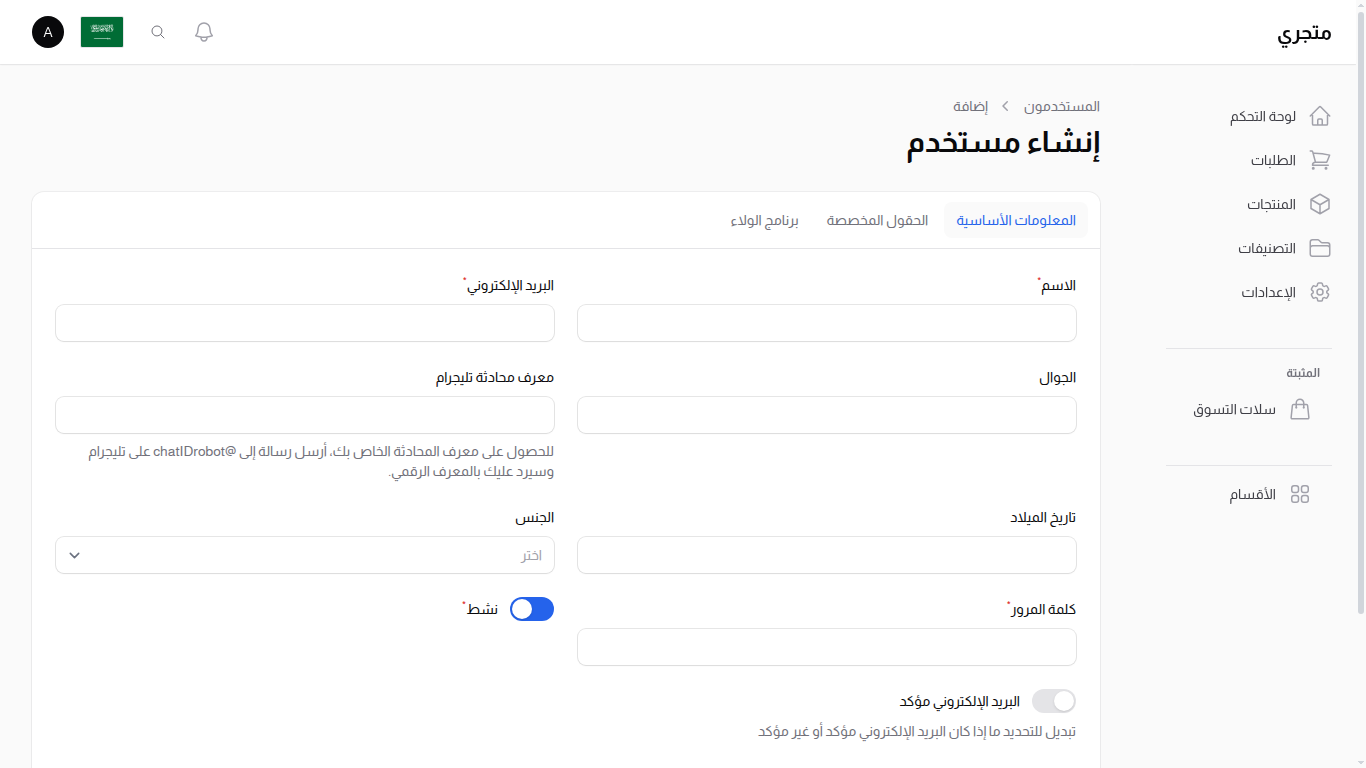Screen dimensions: 1366x768
Task: Enable the البريد الإلكتروني مؤكد toggle
Action: (1053, 701)
